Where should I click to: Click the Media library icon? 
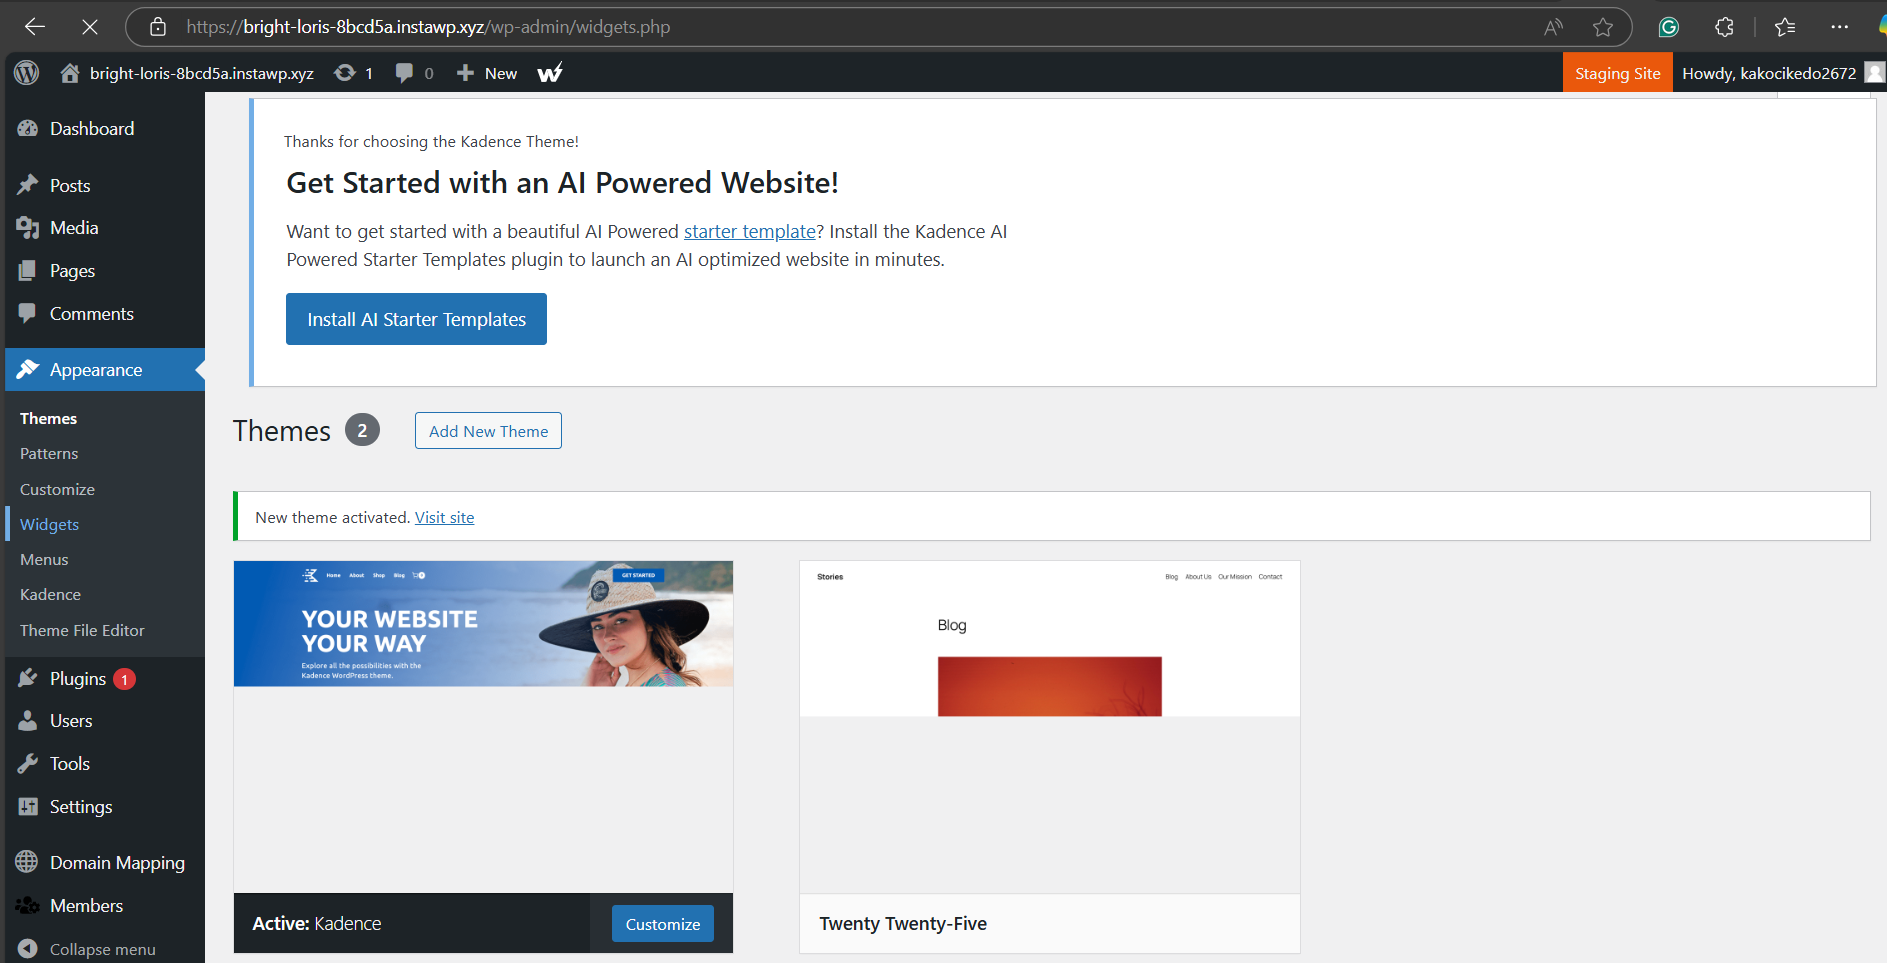pos(28,228)
